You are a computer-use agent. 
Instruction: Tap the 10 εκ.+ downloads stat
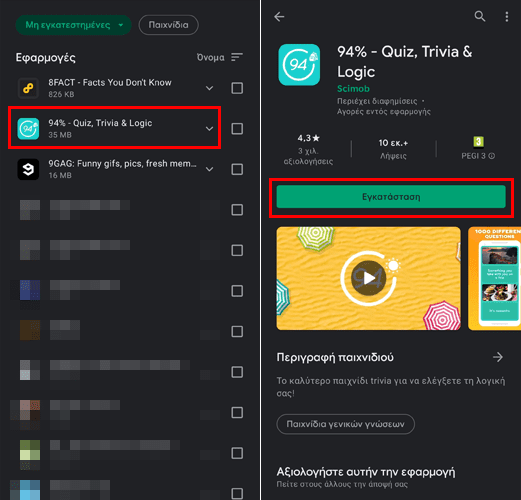(393, 149)
